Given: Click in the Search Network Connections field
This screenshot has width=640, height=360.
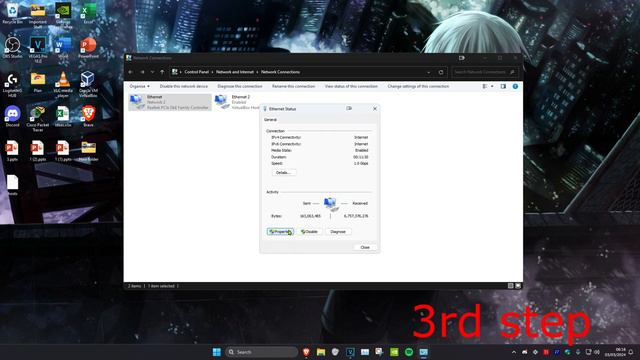Looking at the screenshot, I should [484, 72].
